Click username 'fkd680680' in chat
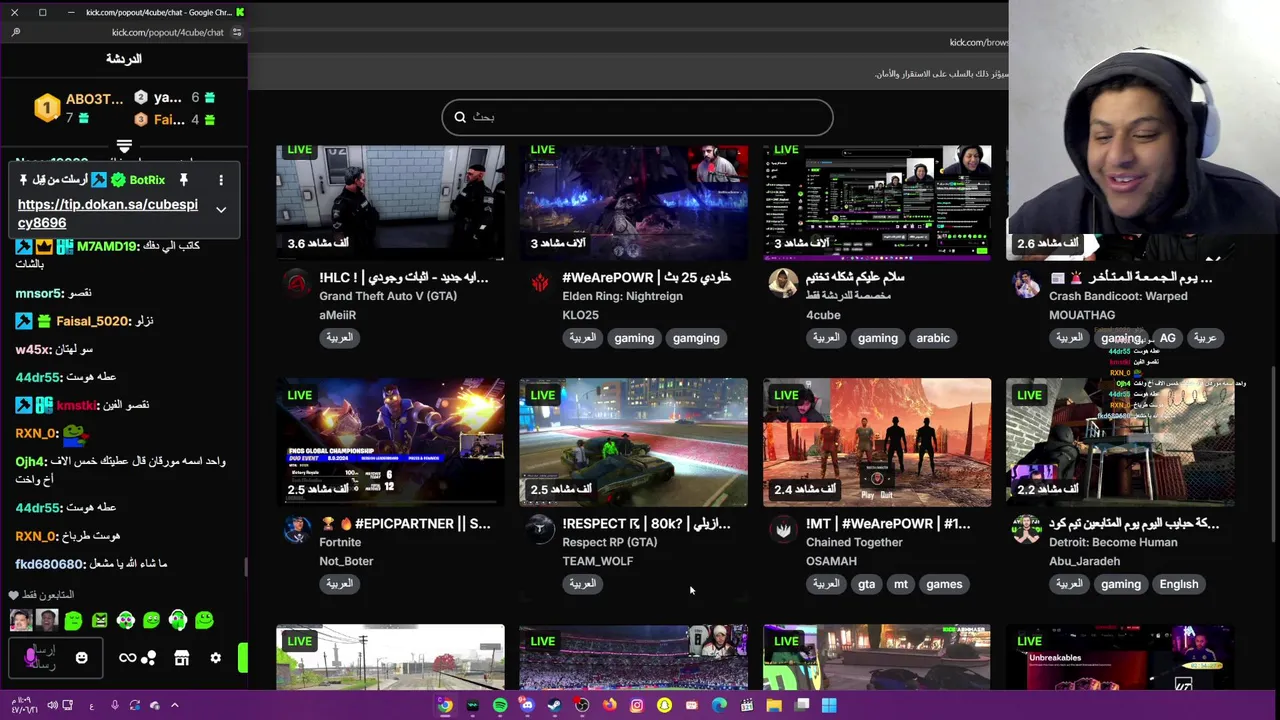Viewport: 1280px width, 720px height. tap(49, 564)
